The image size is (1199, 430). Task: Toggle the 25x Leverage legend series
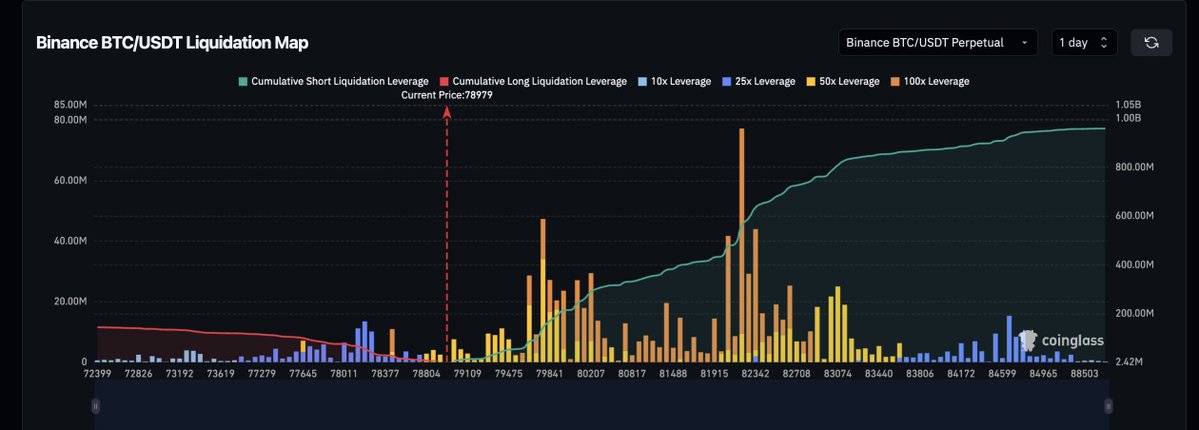click(x=759, y=81)
